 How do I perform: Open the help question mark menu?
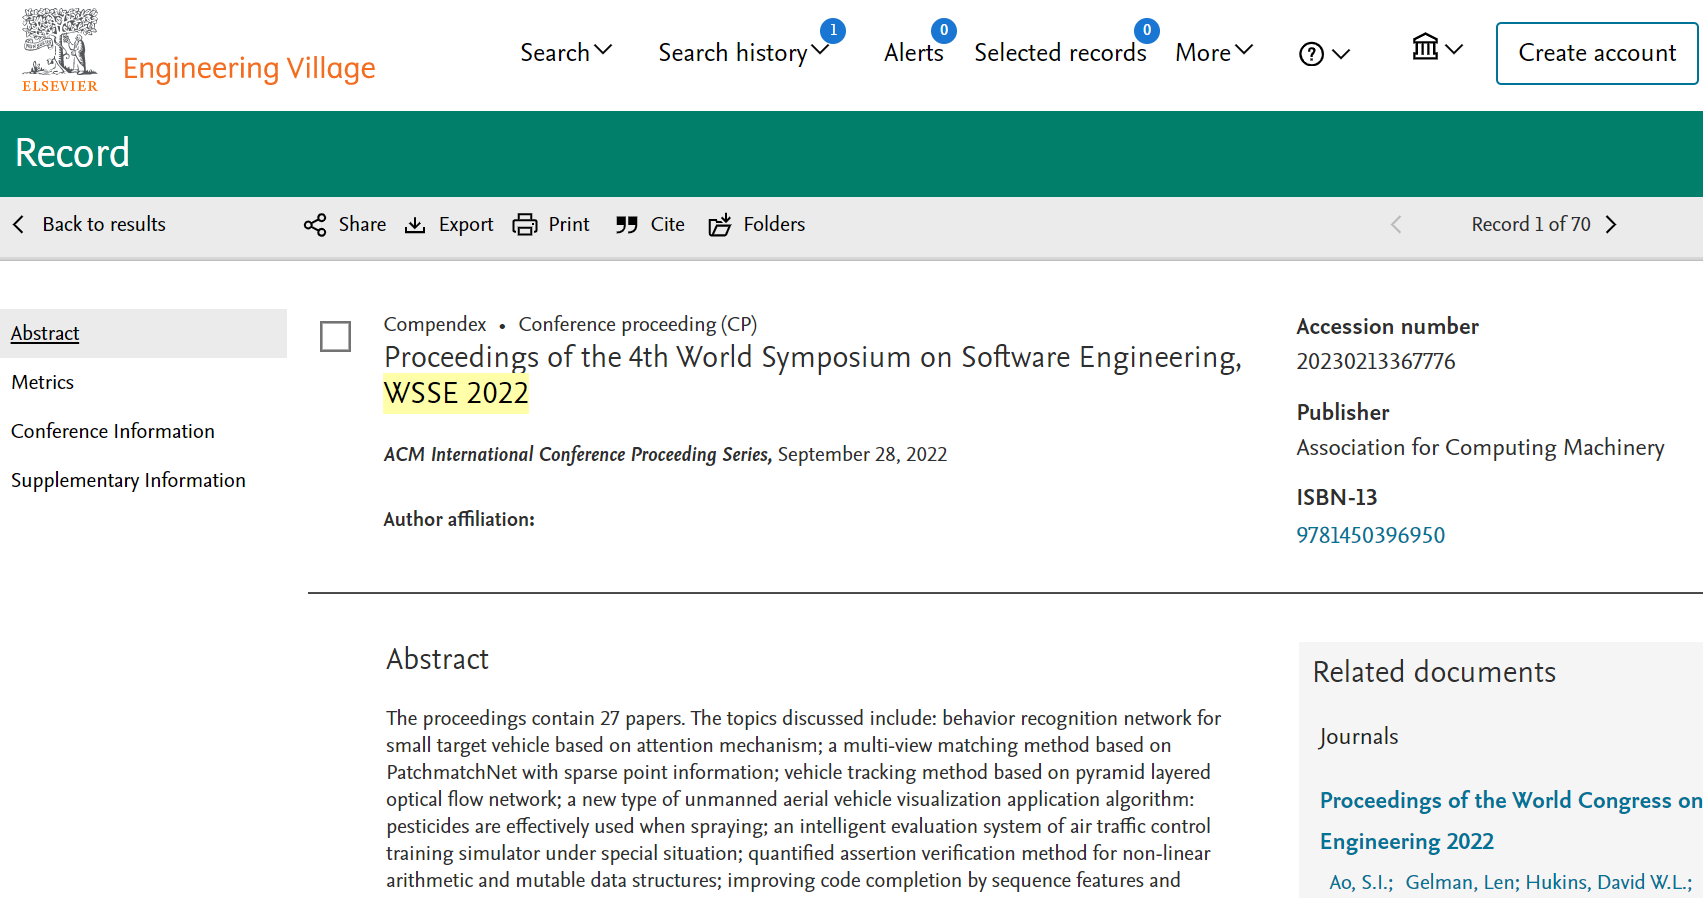point(1311,54)
